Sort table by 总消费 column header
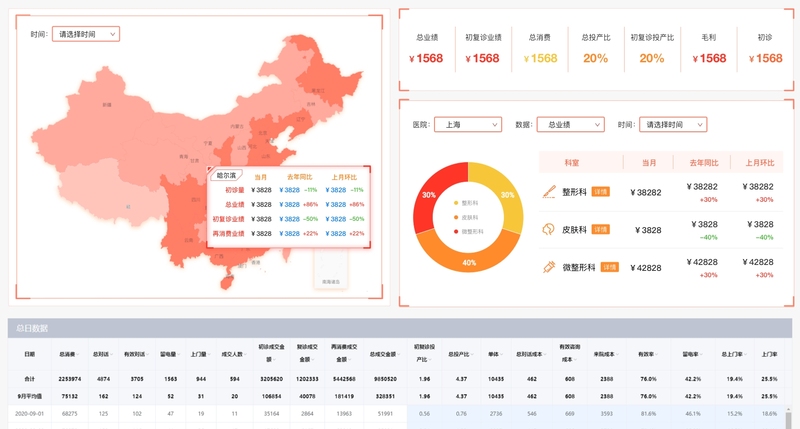 pos(68,353)
